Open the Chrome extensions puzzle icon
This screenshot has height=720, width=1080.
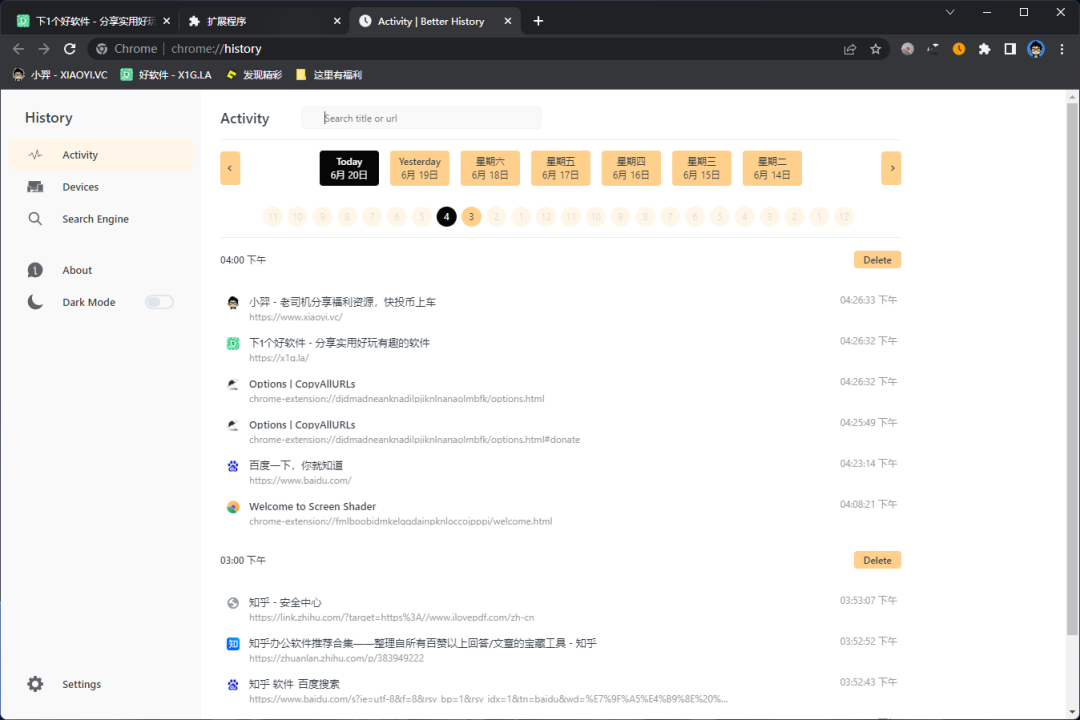point(984,49)
